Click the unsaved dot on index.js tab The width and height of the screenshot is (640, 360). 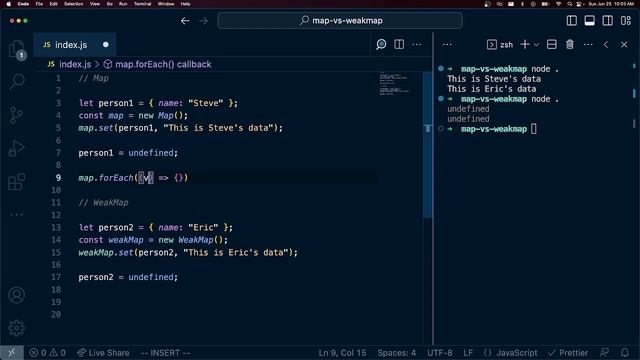click(106, 44)
